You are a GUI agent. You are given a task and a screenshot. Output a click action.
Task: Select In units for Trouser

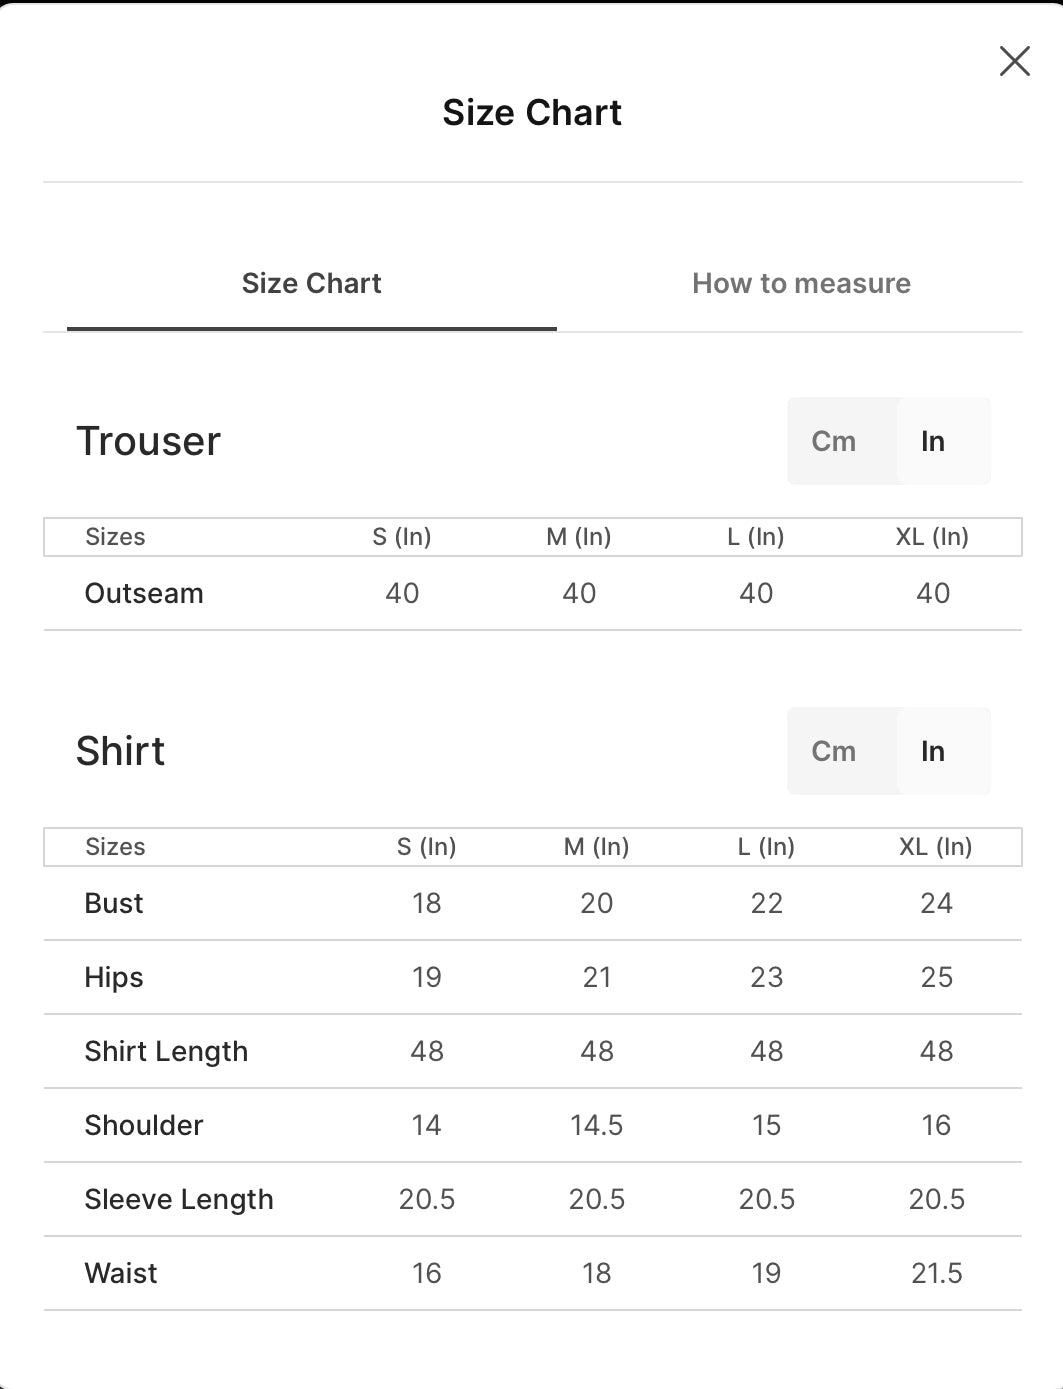pos(933,441)
